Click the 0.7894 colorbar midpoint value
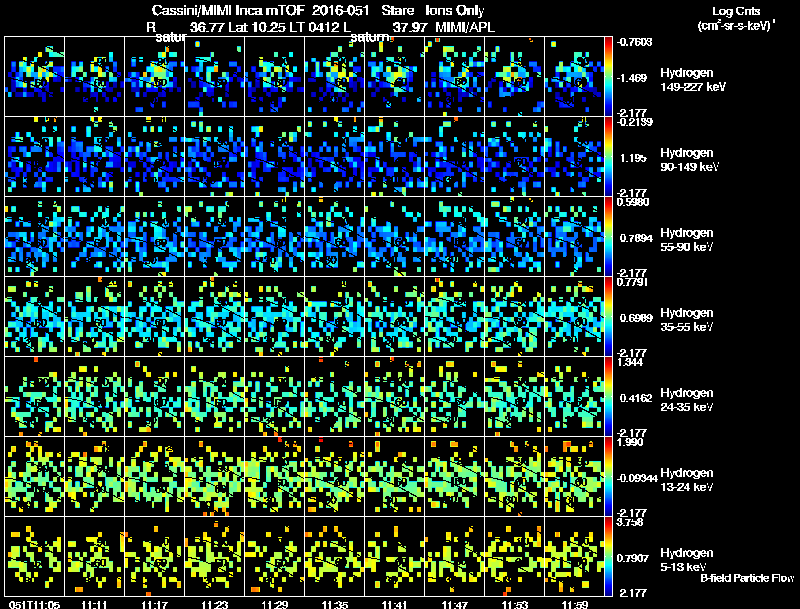The width and height of the screenshot is (800, 609). (x=636, y=238)
